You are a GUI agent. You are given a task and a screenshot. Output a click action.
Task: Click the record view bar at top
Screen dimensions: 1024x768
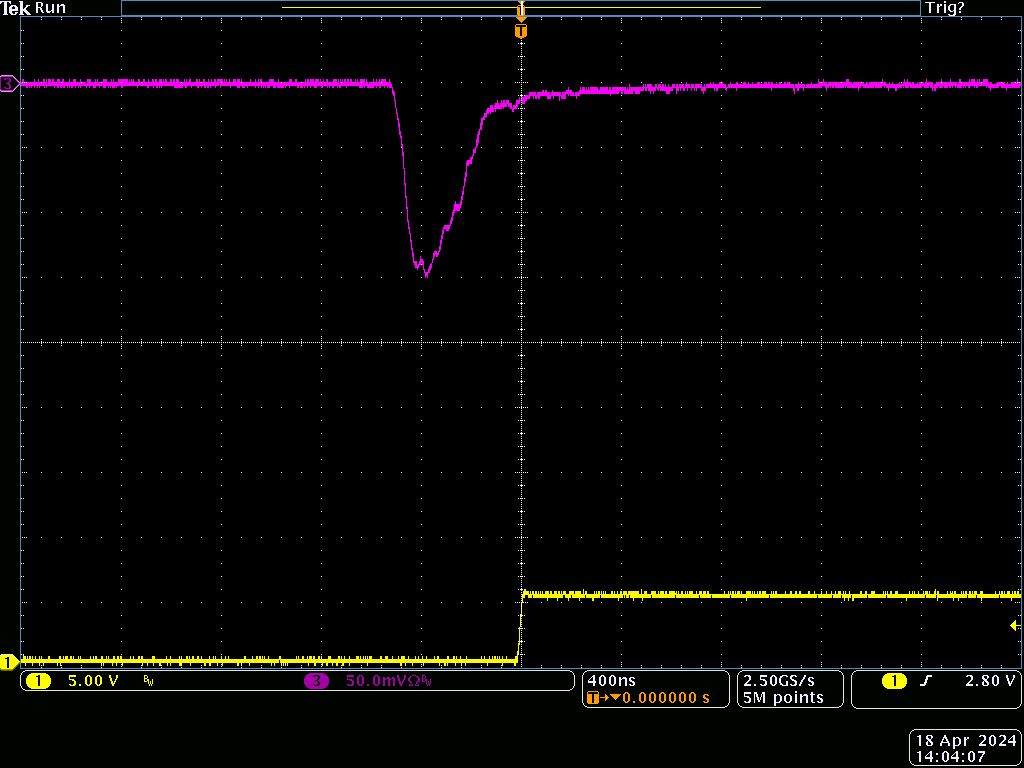click(x=520, y=8)
